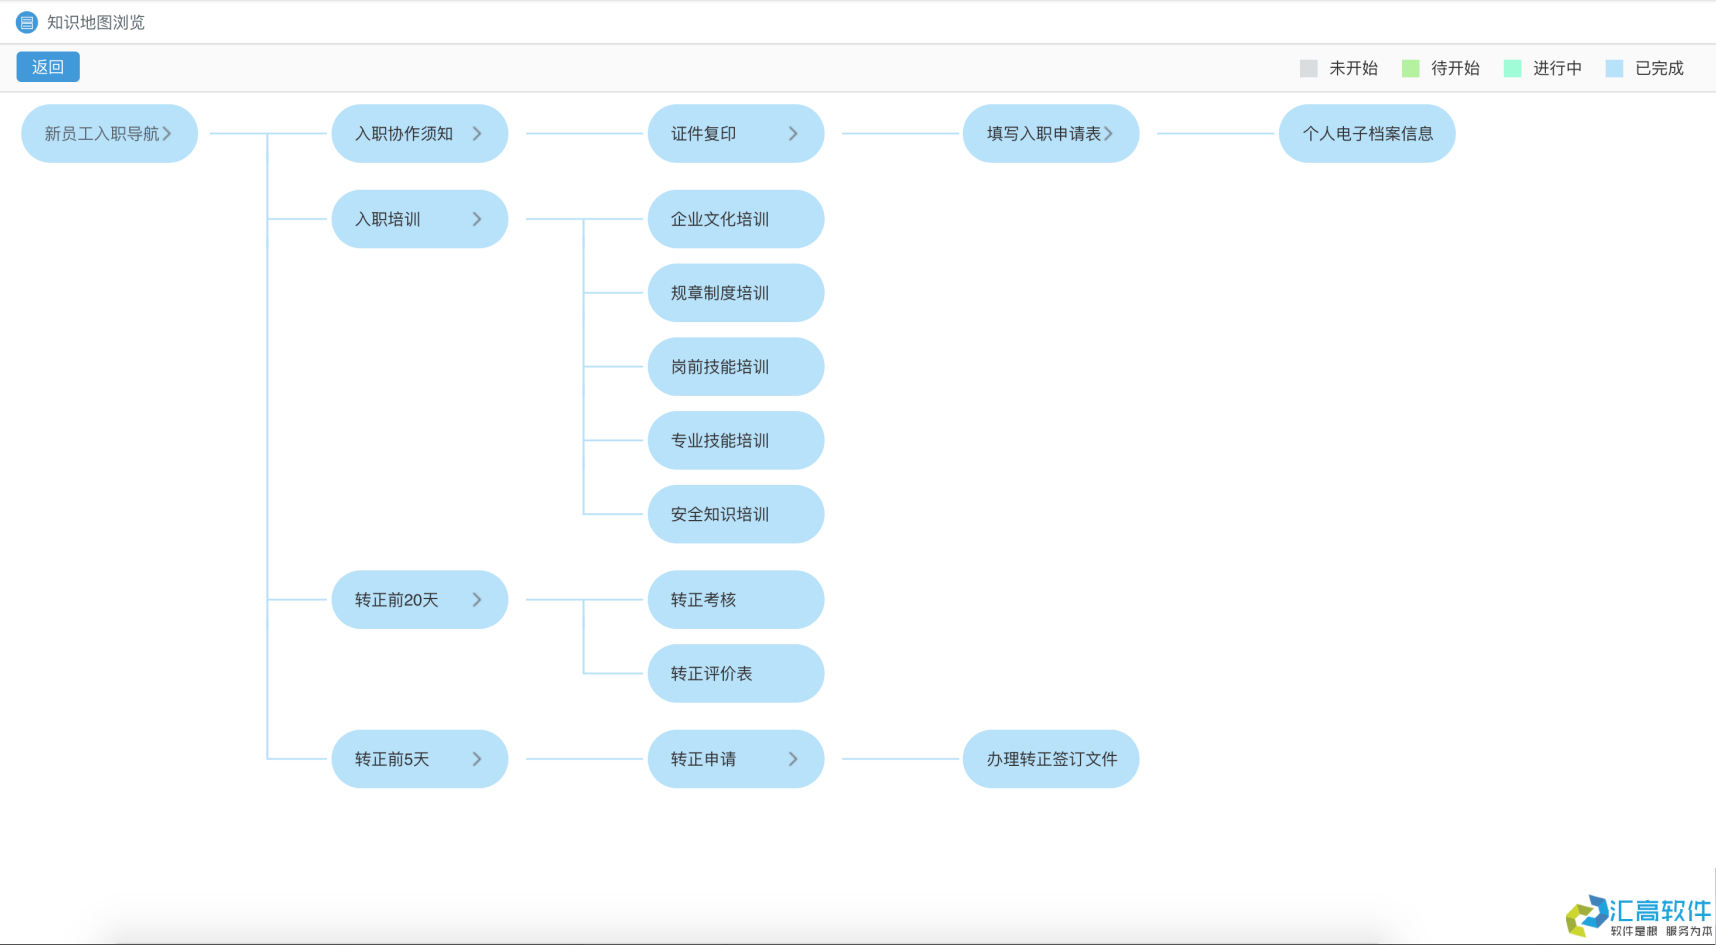
Task: Click the knowledge map document icon in header
Action: pos(26,21)
